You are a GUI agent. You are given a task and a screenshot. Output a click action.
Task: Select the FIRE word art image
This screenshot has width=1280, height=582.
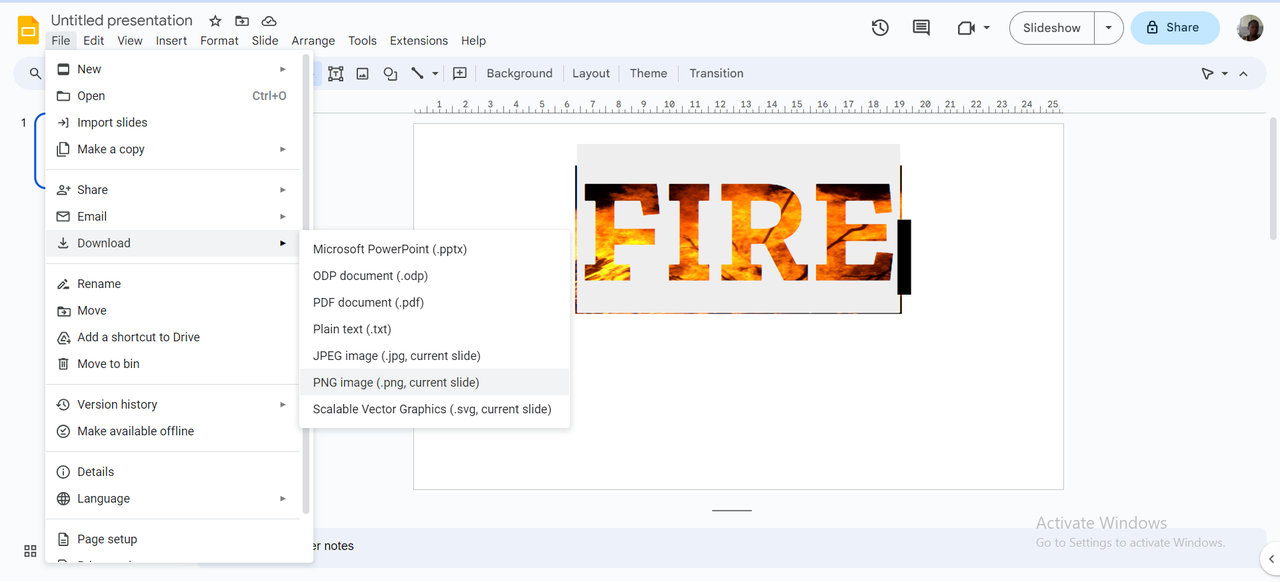(x=738, y=229)
